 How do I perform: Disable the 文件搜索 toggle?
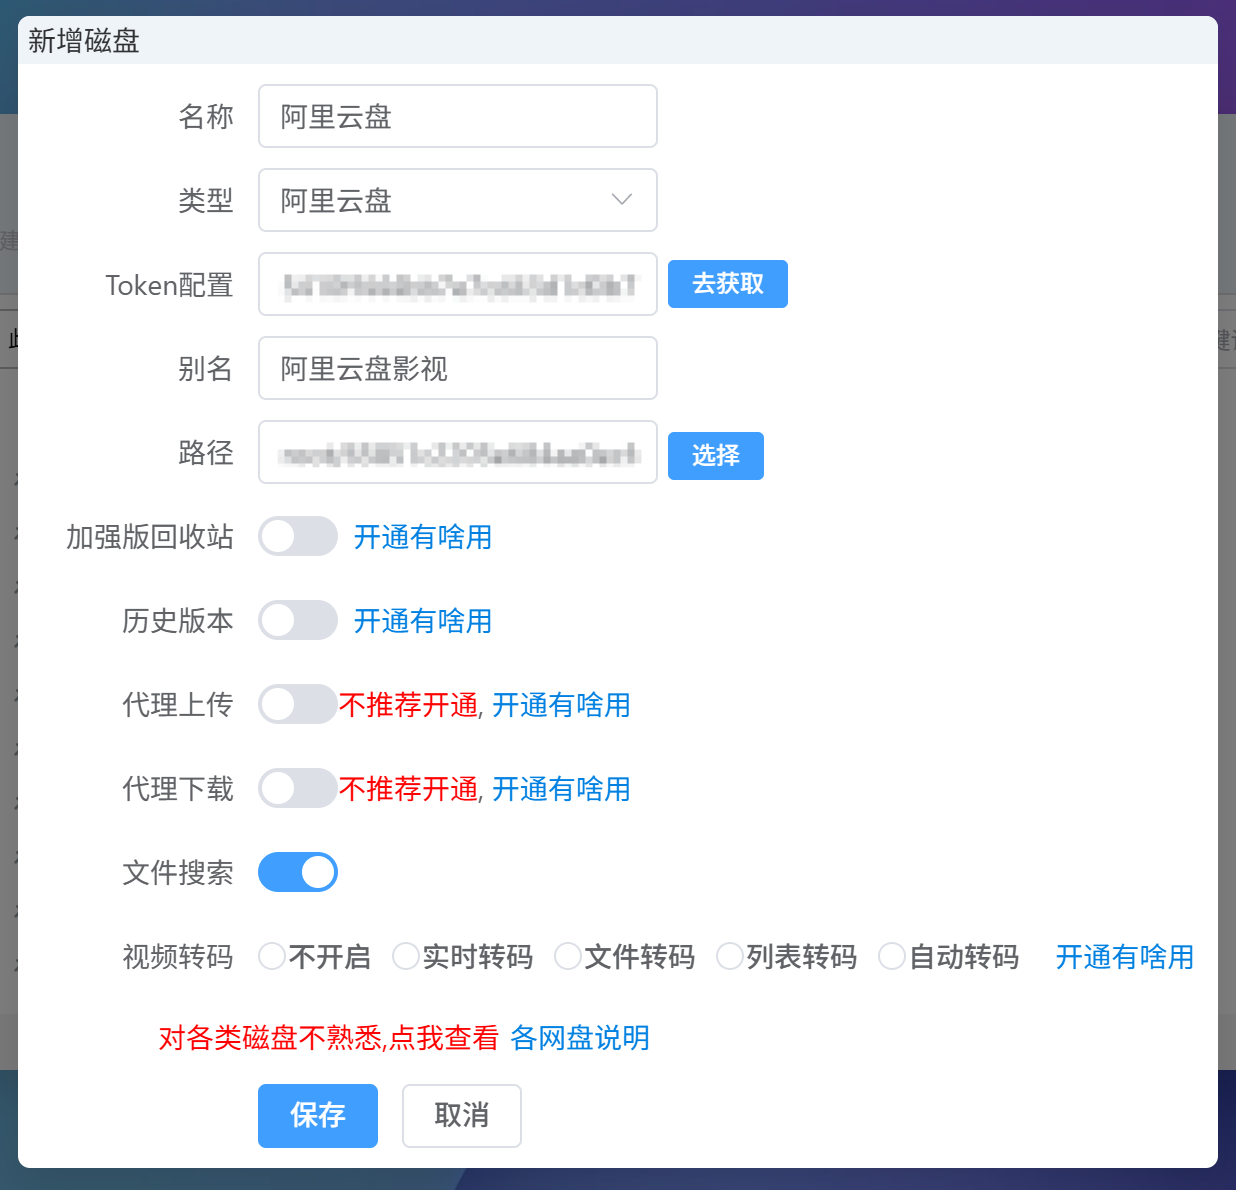pyautogui.click(x=297, y=871)
